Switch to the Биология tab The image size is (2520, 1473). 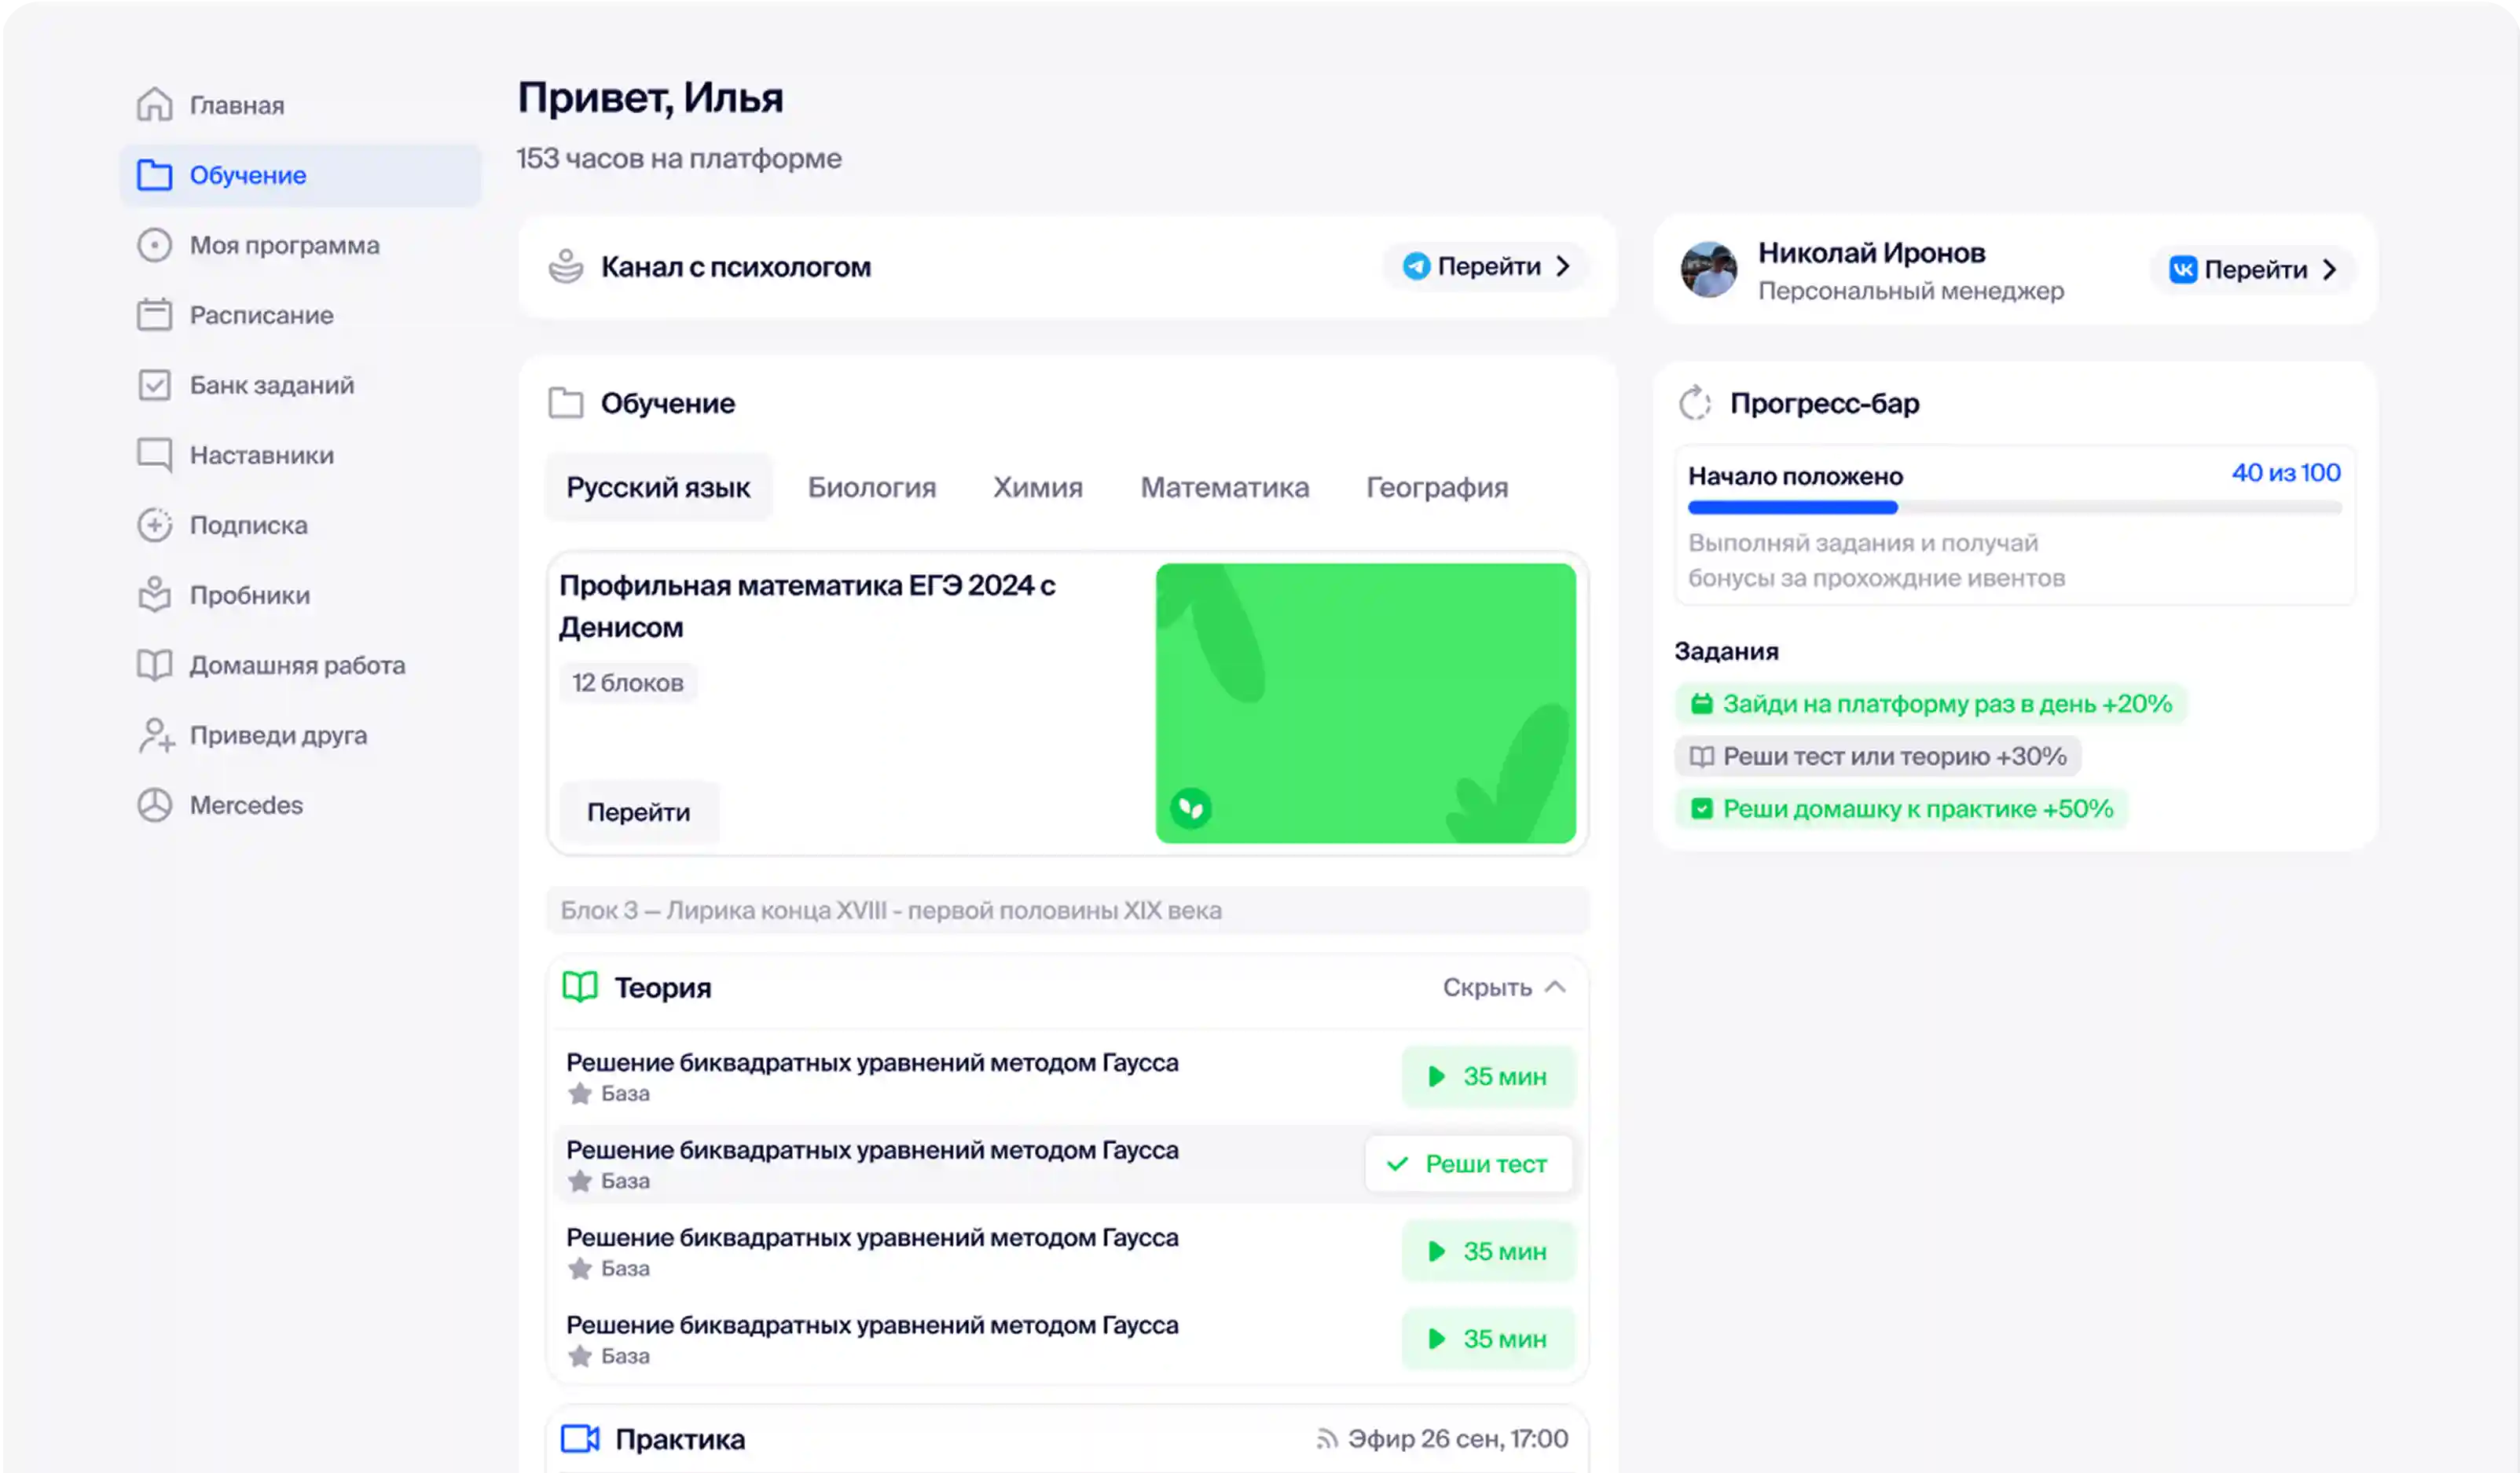871,487
